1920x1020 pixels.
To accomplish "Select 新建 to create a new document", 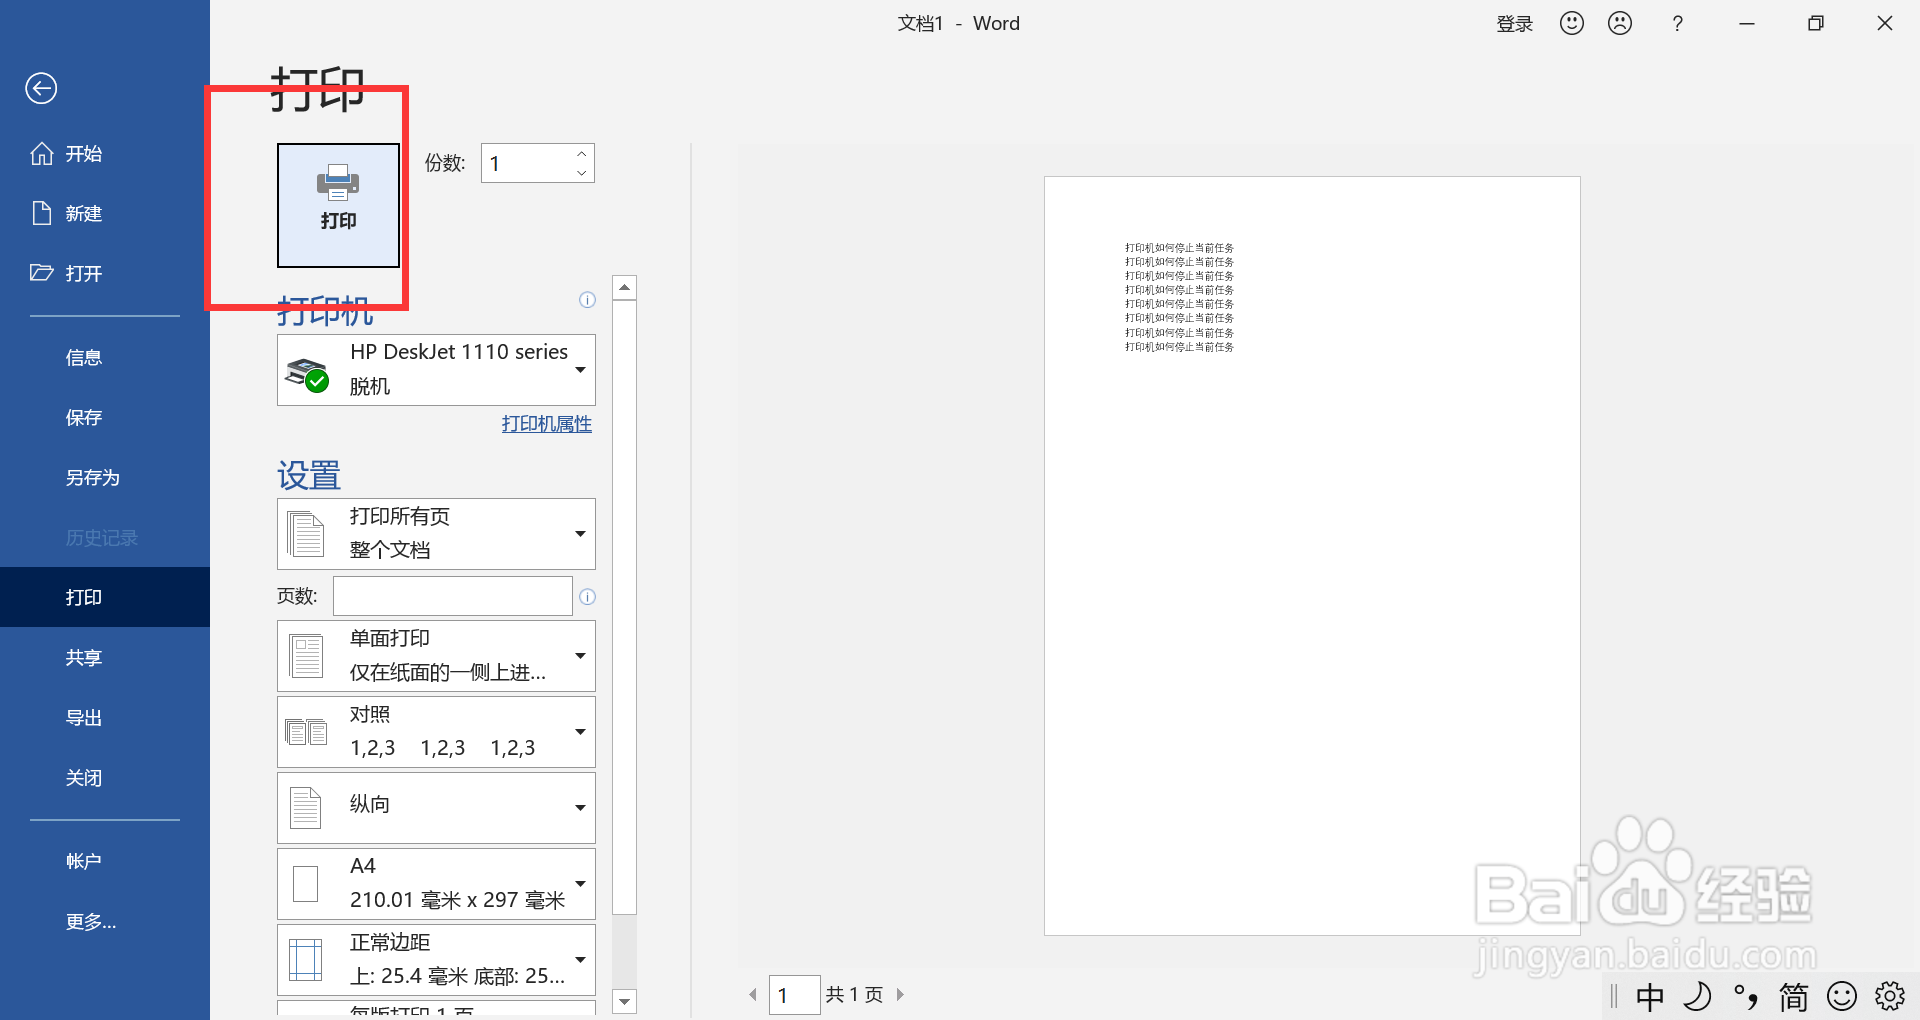I will (x=105, y=214).
